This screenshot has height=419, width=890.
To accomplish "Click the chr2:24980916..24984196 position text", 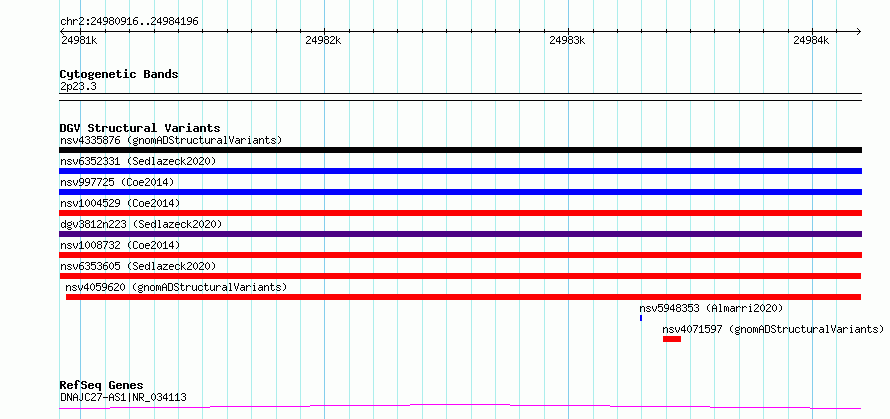I will pos(129,22).
